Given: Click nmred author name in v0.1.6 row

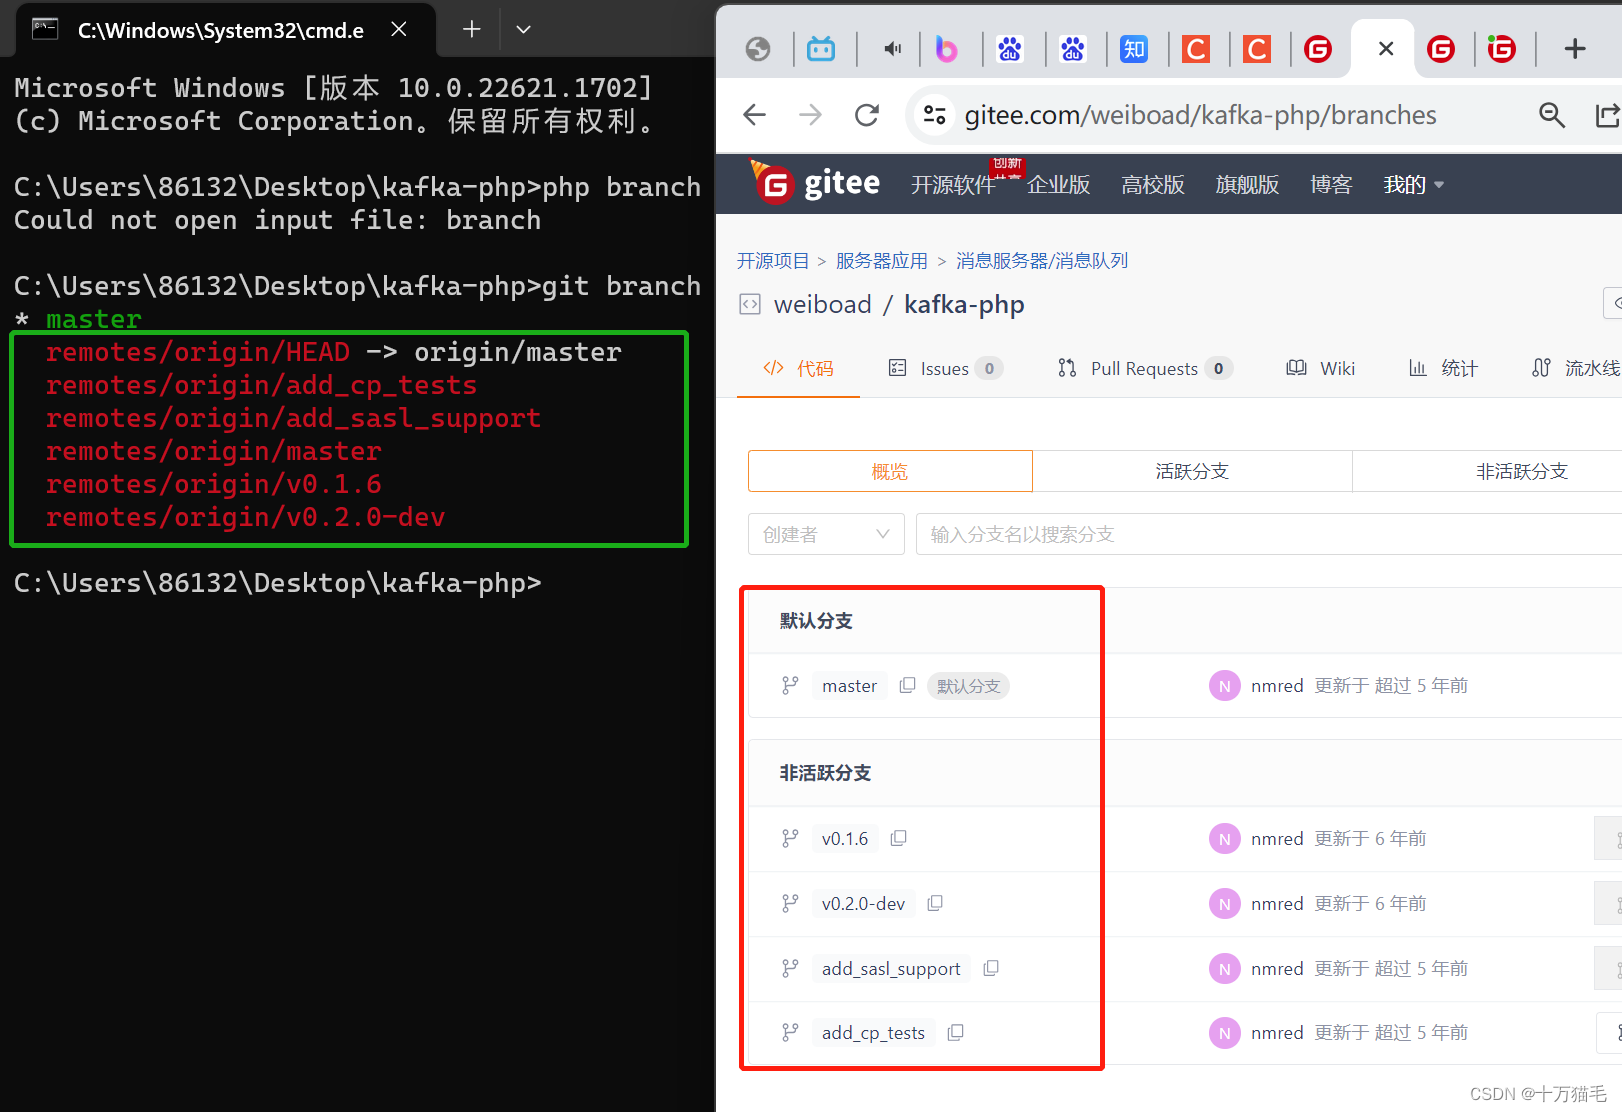Looking at the screenshot, I should (1277, 838).
